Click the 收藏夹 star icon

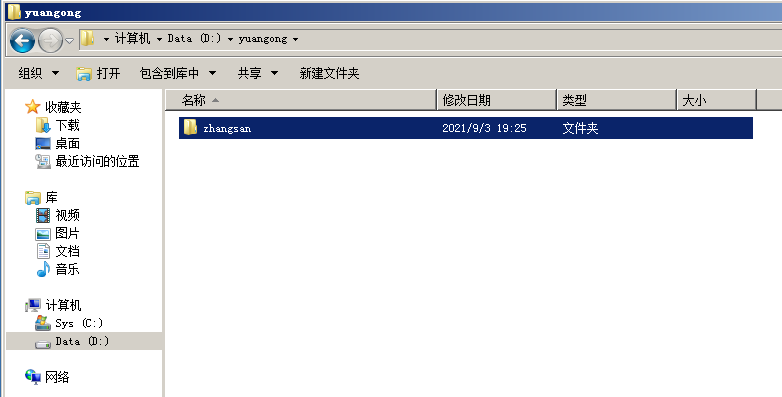[x=32, y=106]
